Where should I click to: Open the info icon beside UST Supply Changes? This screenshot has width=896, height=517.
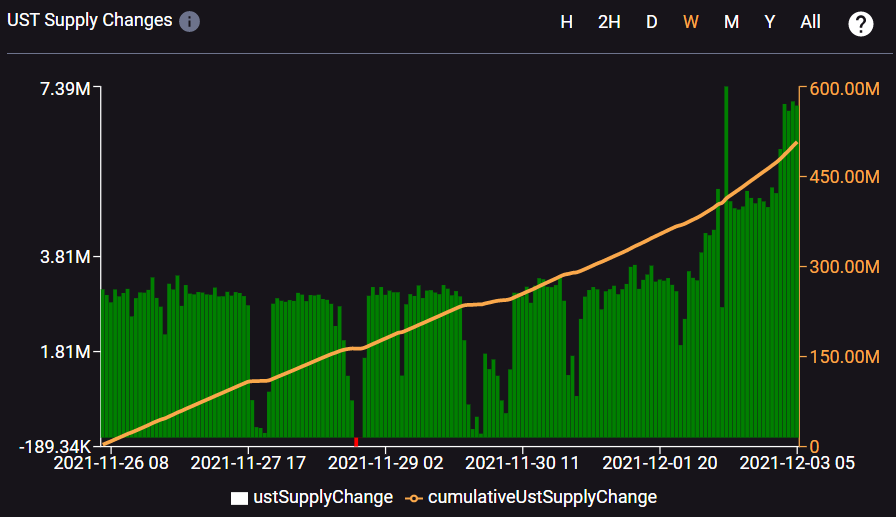tap(189, 22)
